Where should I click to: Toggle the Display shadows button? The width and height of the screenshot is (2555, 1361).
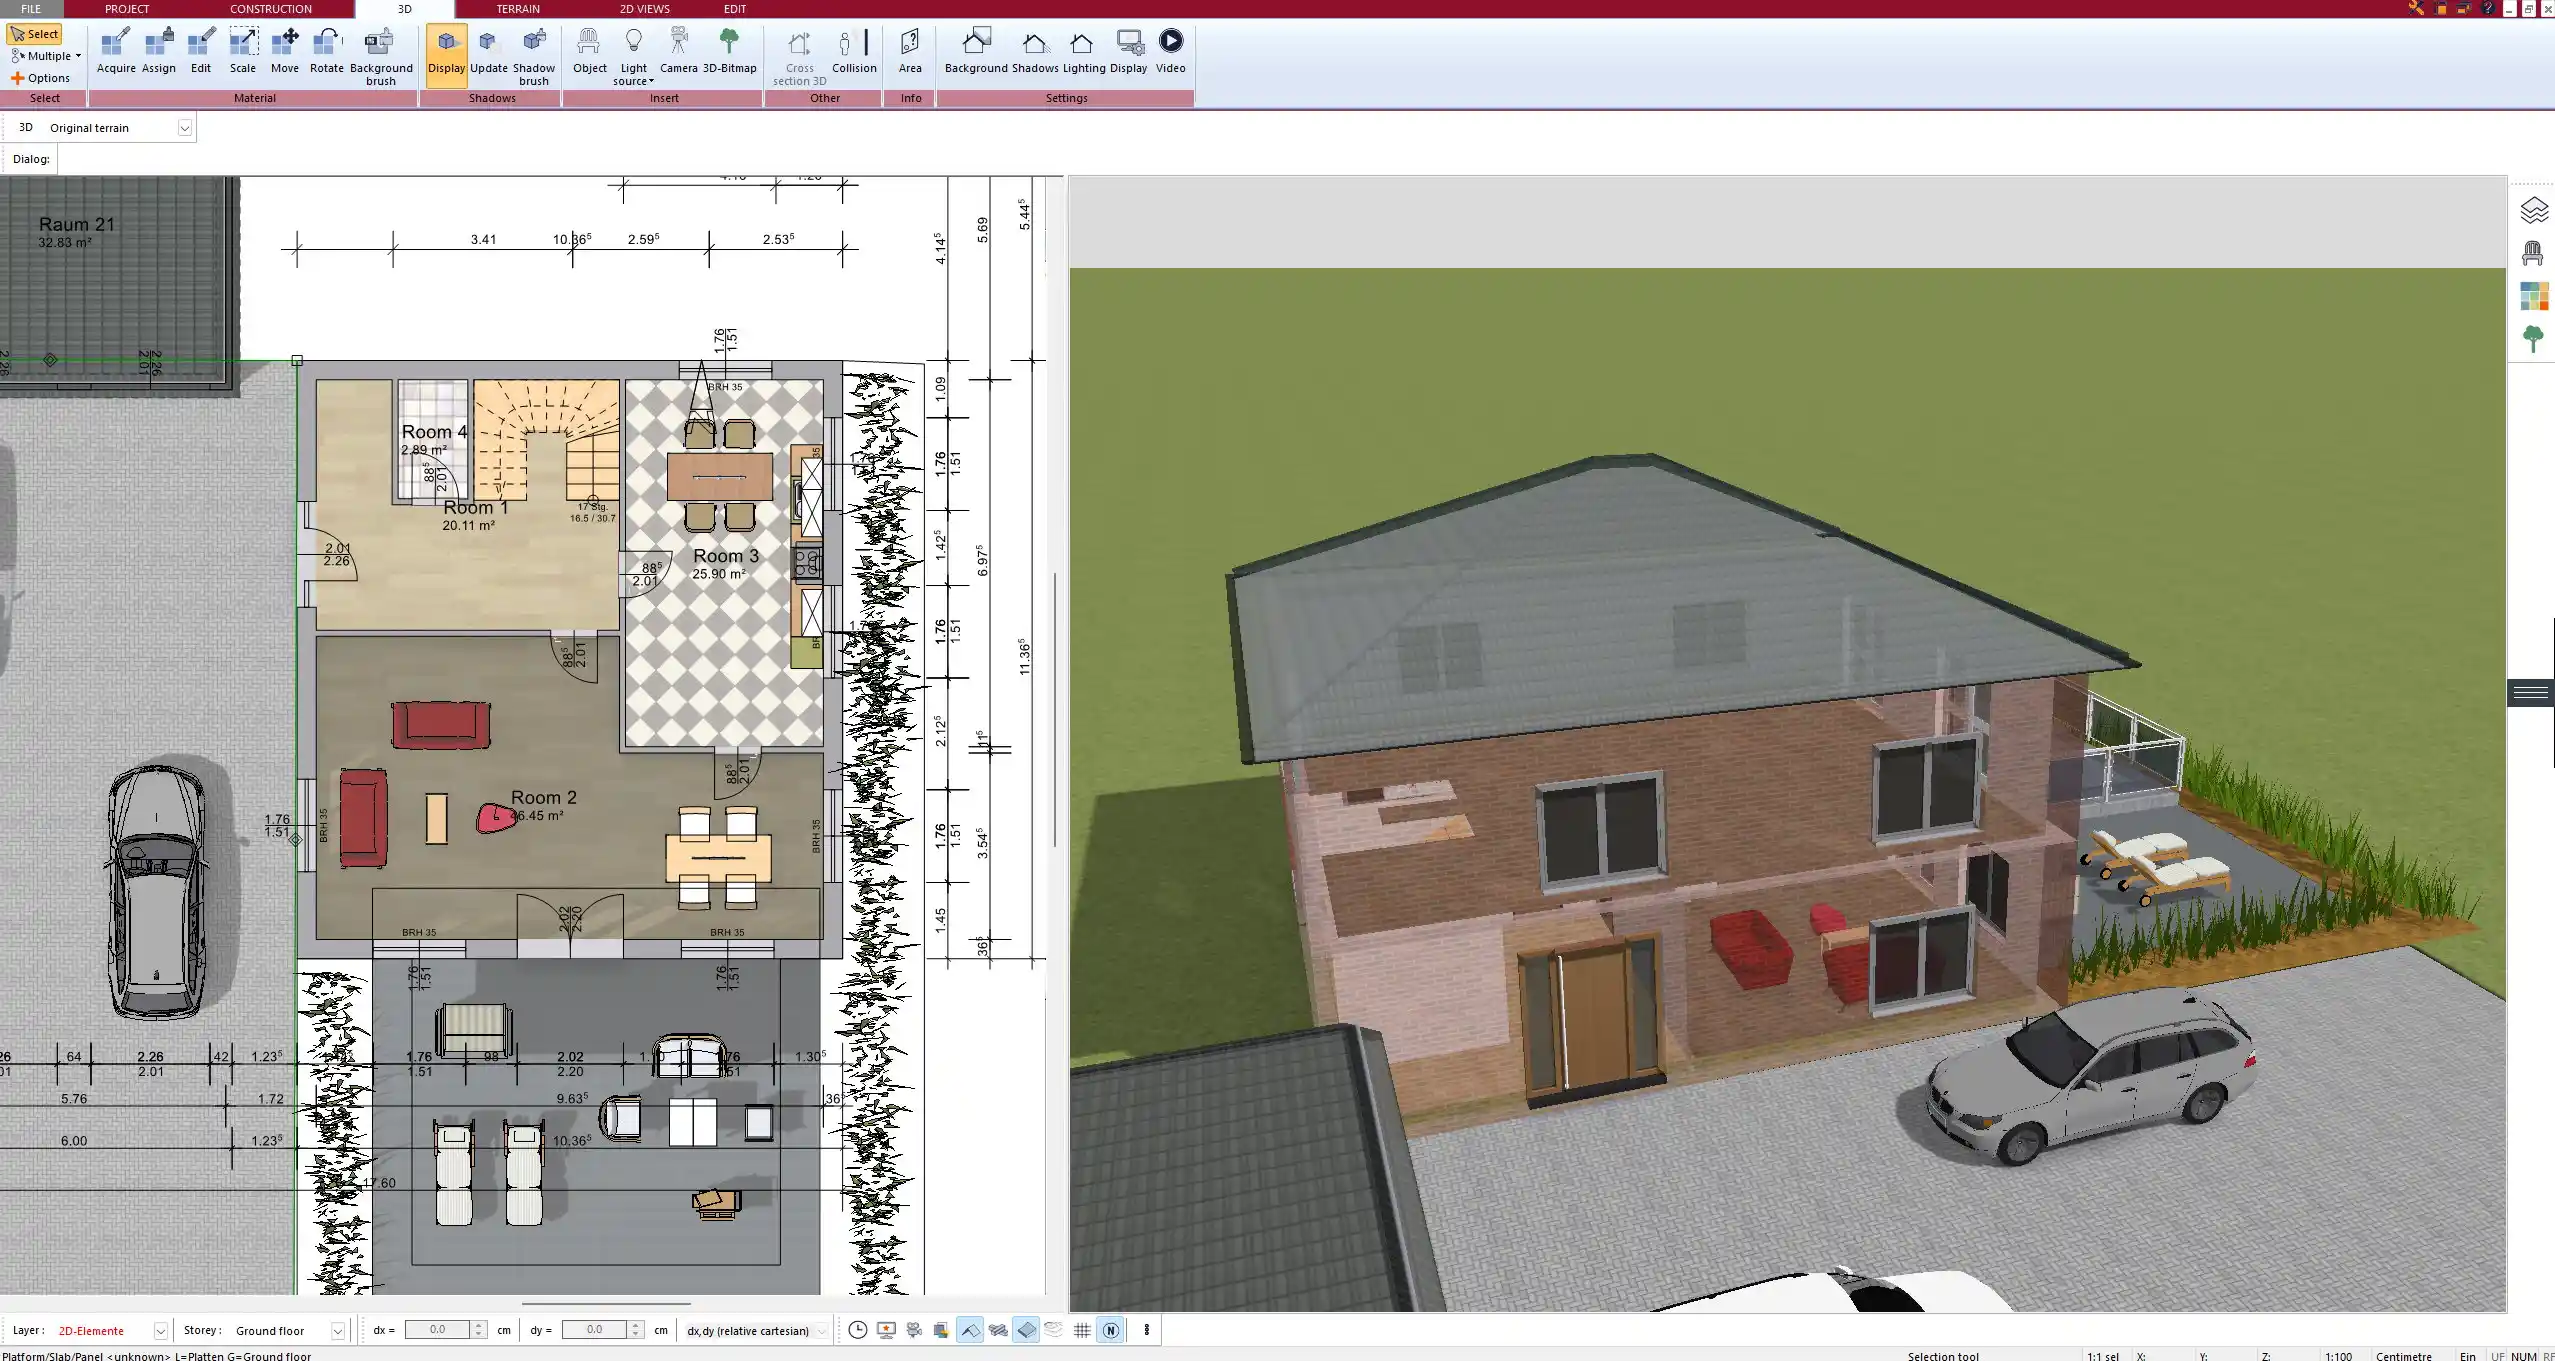[446, 55]
